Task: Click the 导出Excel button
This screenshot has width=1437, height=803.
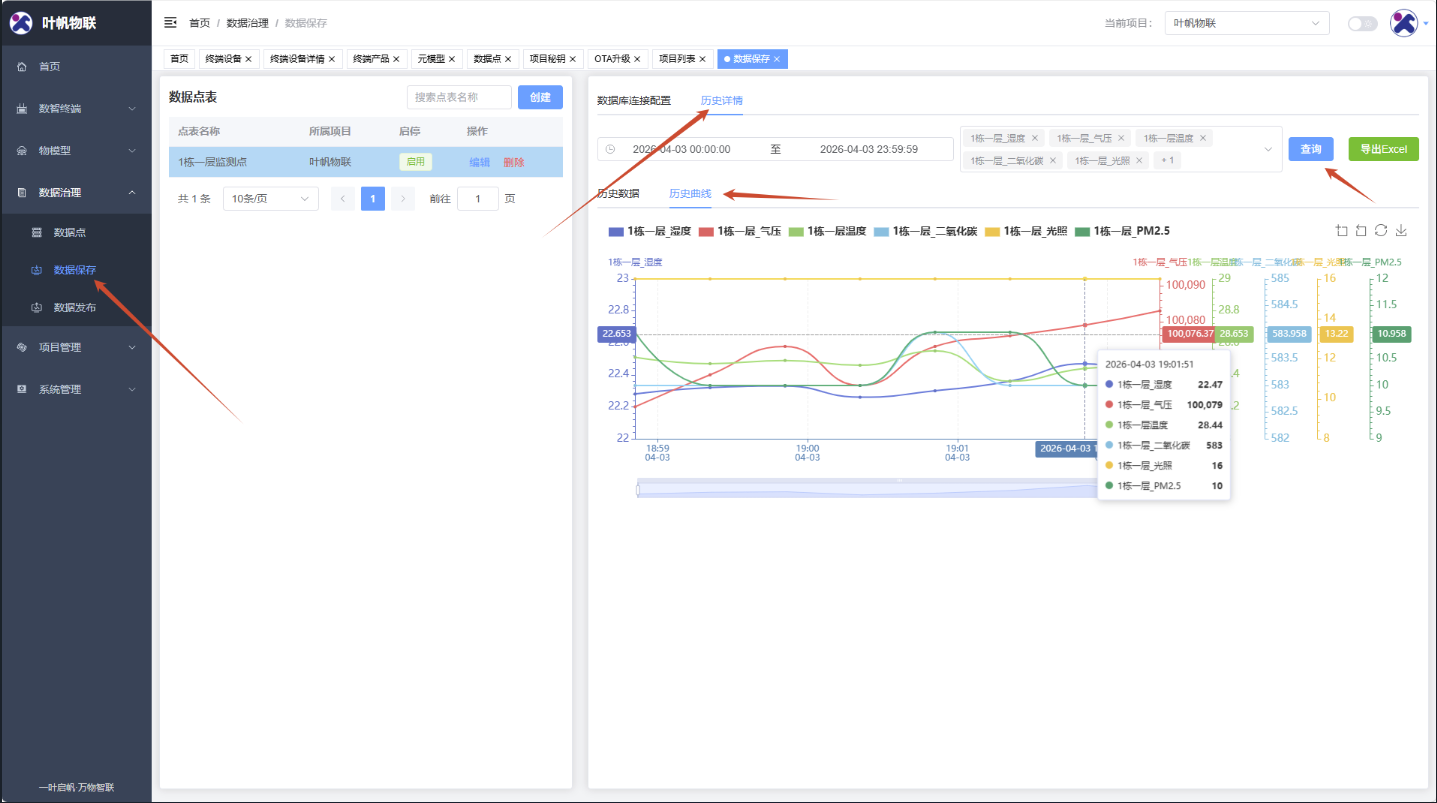Action: (1383, 149)
